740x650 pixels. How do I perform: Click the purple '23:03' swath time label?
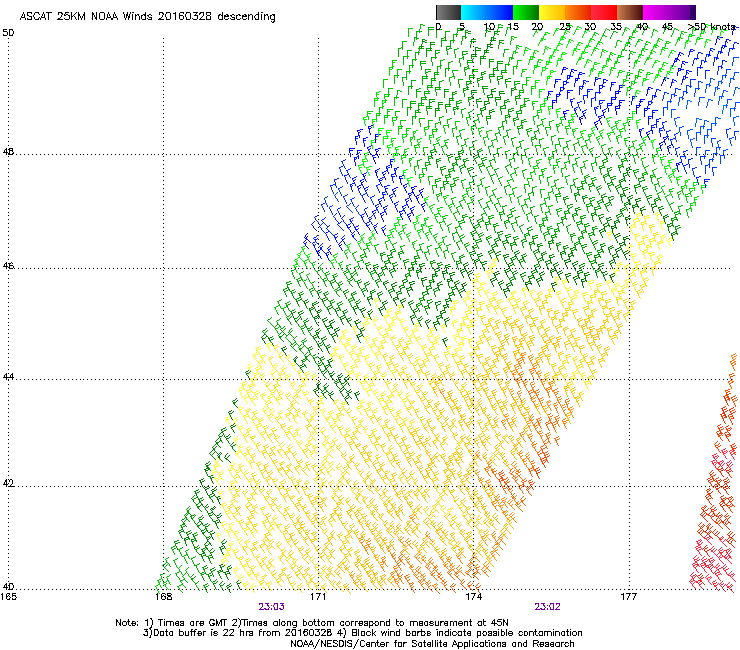coord(271,607)
